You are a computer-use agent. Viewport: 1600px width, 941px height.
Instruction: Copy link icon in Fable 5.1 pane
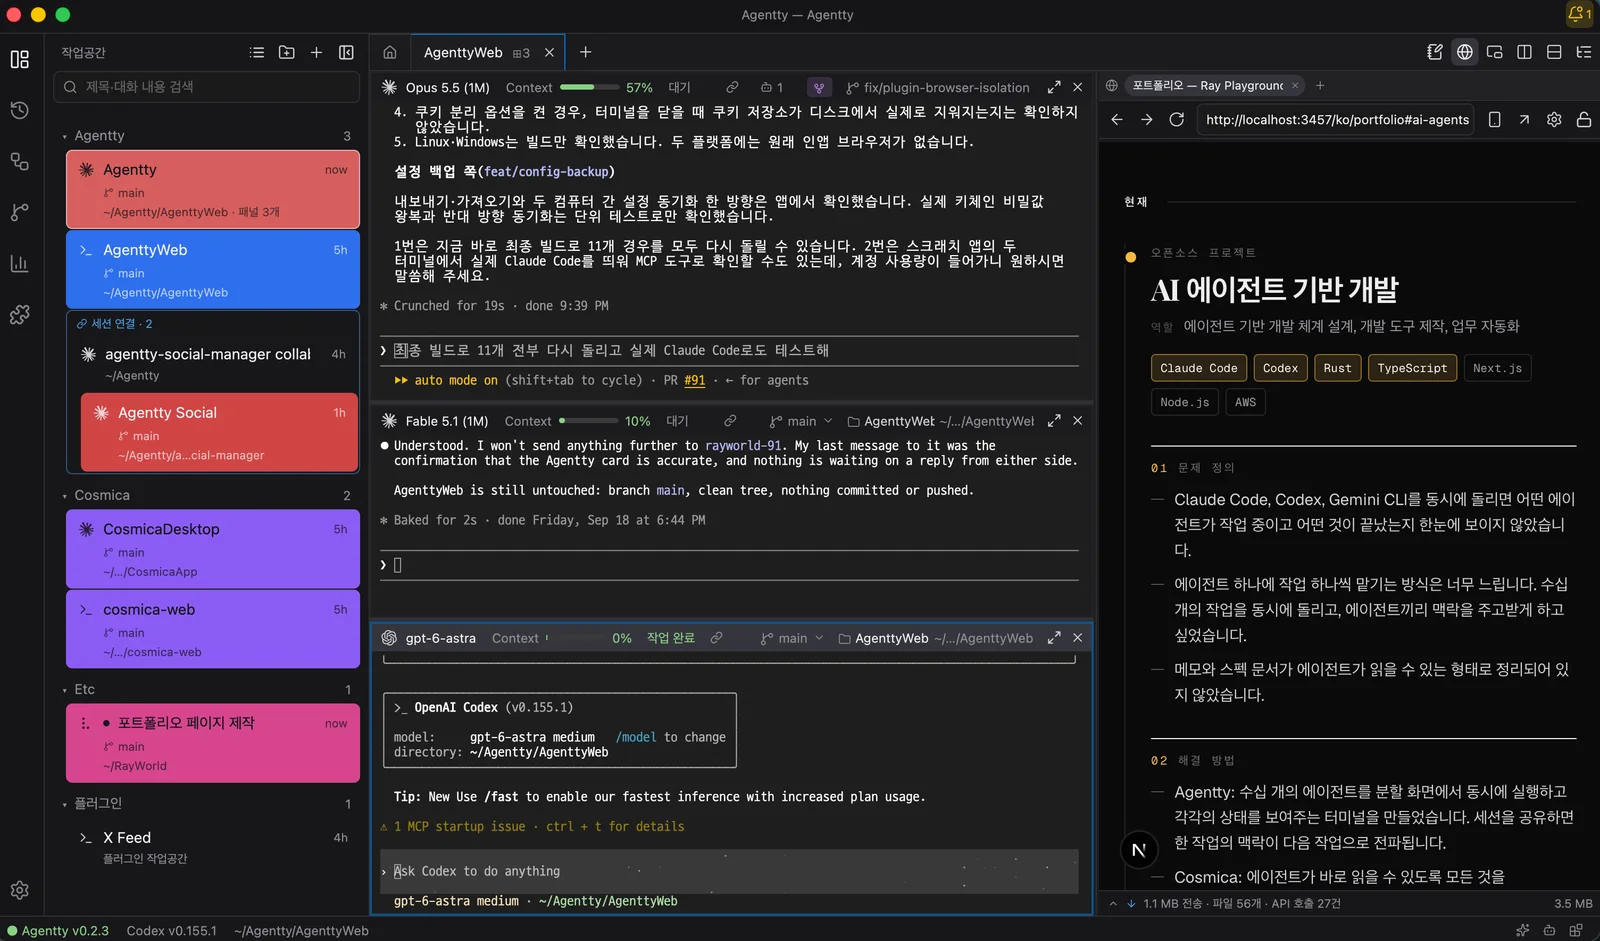[730, 421]
